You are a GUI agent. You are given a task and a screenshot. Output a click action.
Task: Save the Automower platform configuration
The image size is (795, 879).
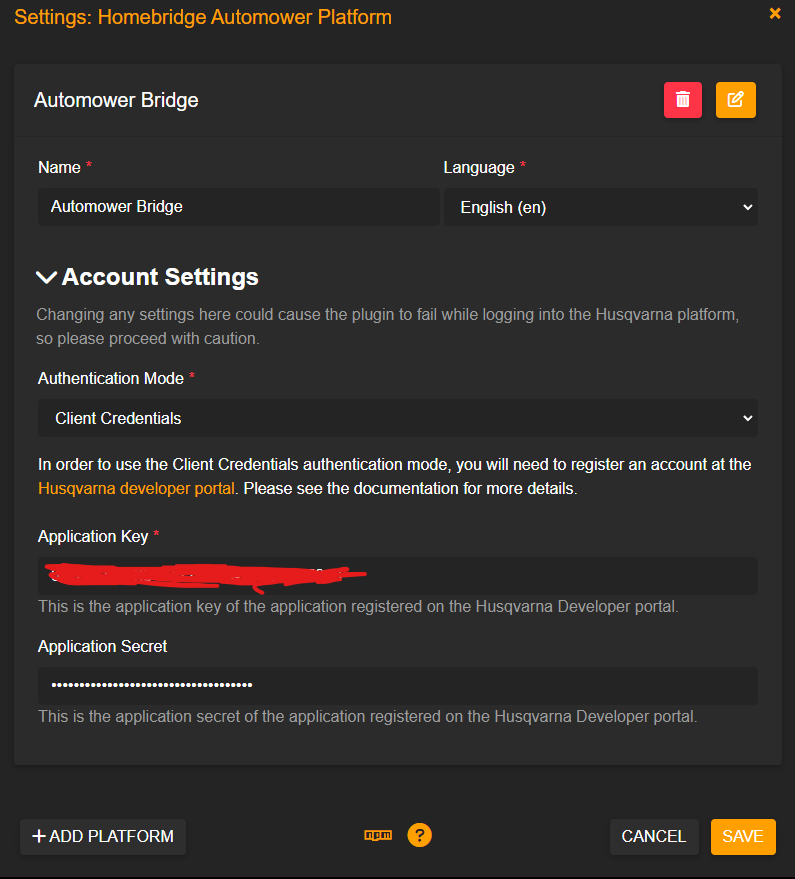point(743,836)
